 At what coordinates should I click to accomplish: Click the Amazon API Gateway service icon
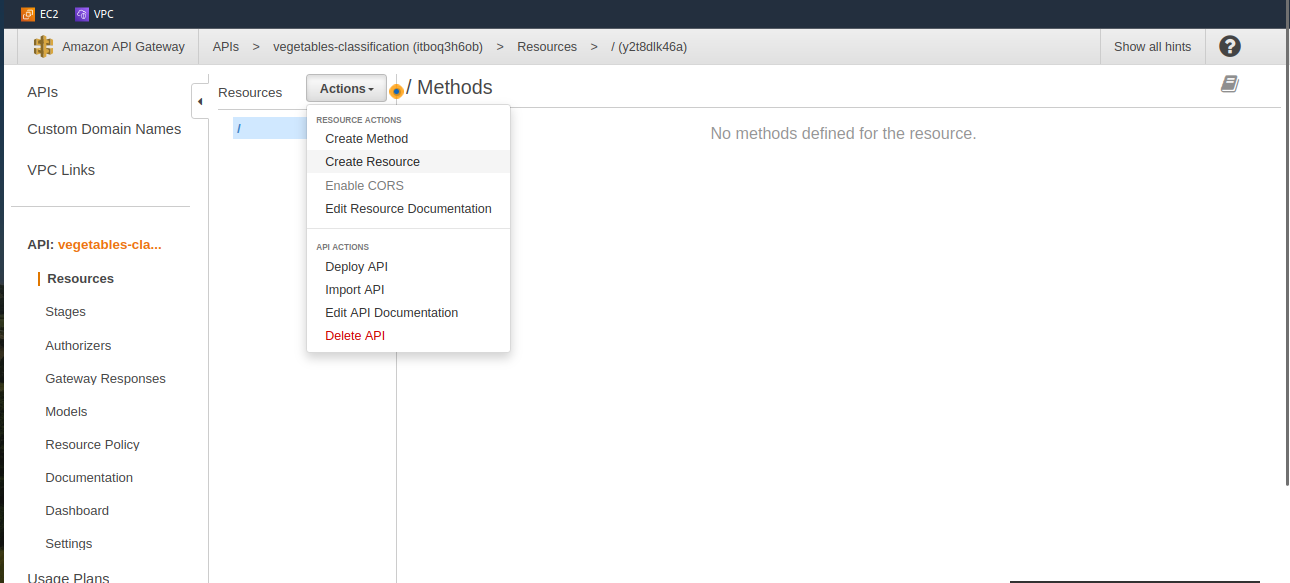[x=43, y=46]
